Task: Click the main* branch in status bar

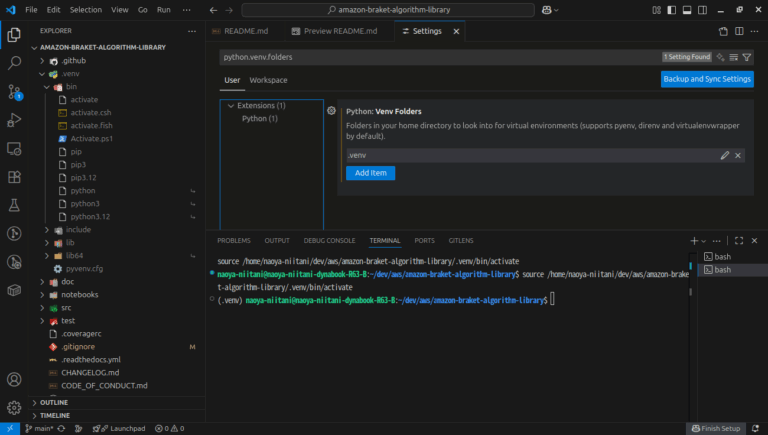Action: point(39,429)
